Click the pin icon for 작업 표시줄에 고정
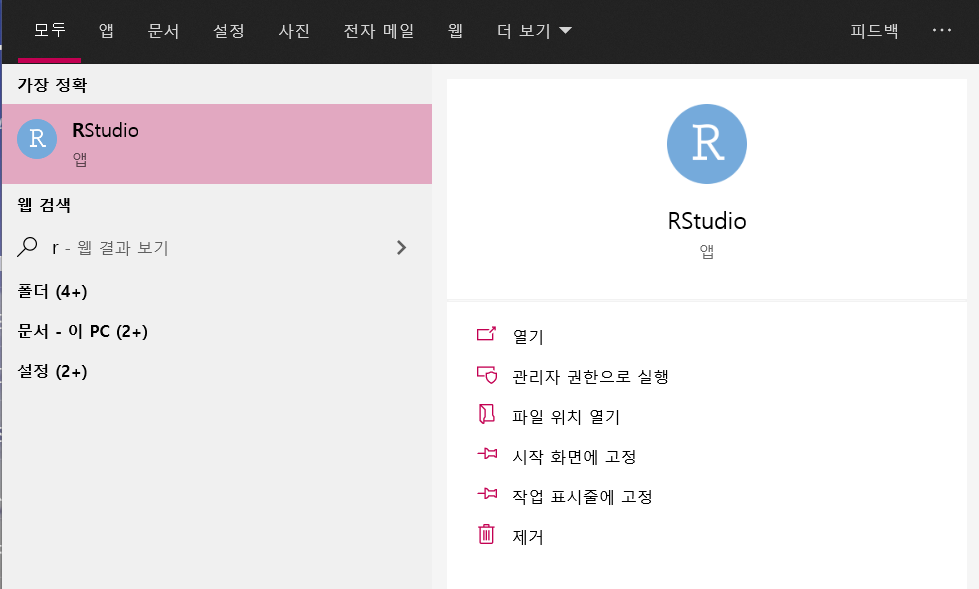 coord(487,494)
